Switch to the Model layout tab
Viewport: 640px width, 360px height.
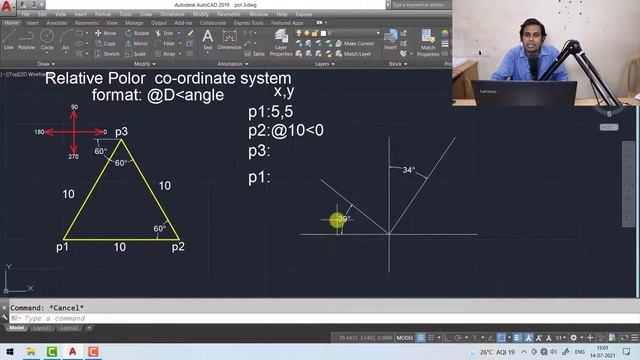[x=16, y=328]
